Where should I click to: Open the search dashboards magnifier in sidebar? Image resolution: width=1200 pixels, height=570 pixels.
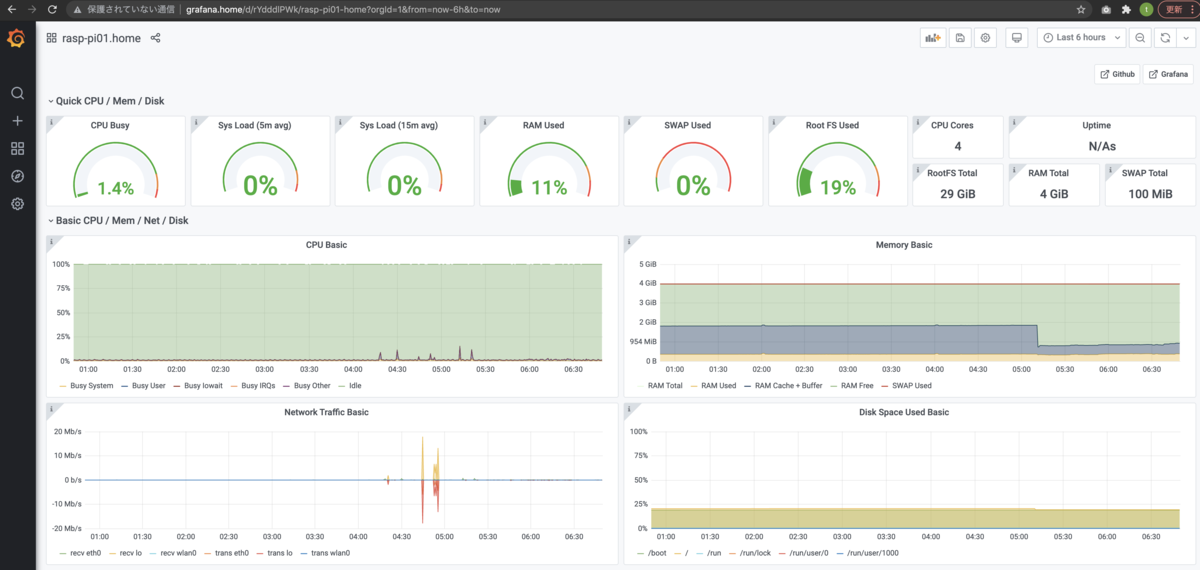click(17, 93)
